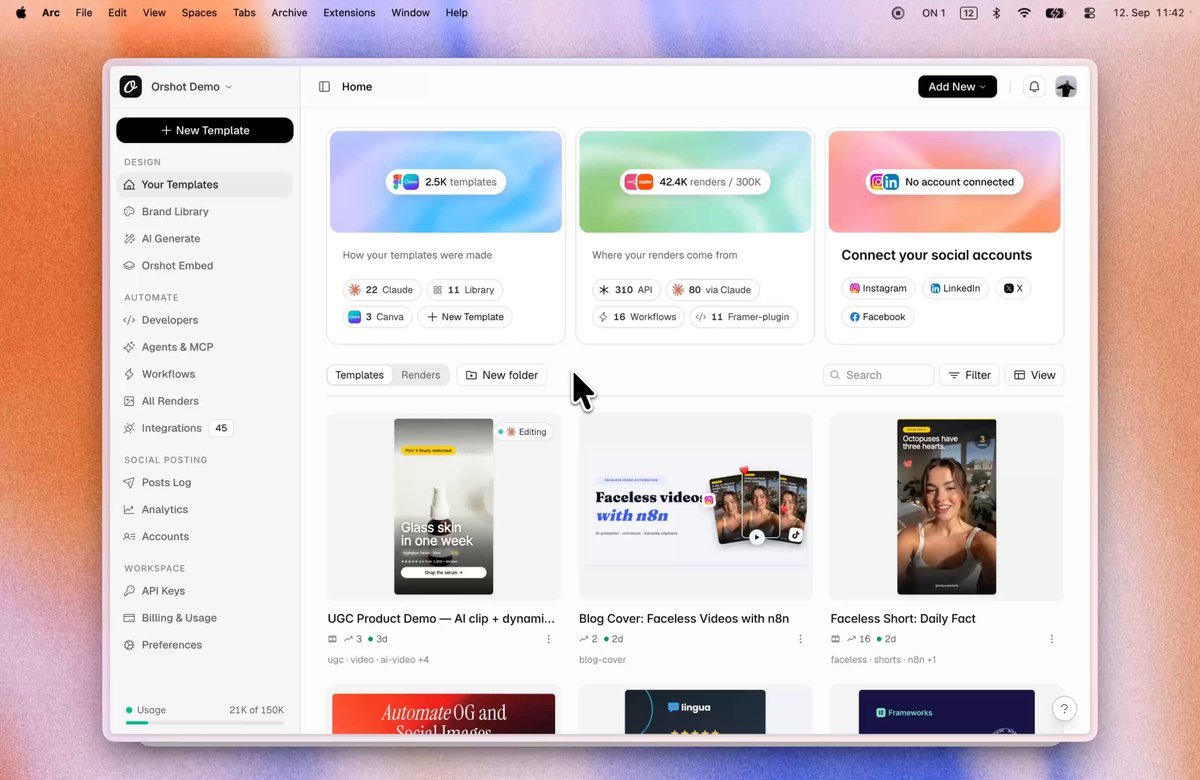Open the Spaces menu

point(199,13)
